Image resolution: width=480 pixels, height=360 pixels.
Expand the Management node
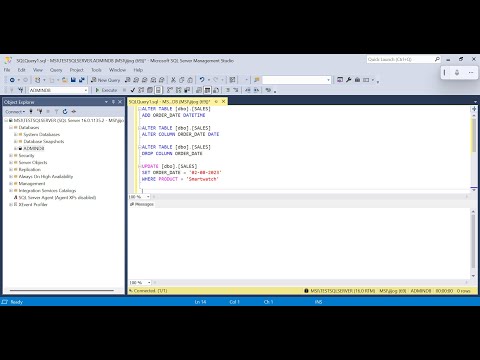point(11,183)
